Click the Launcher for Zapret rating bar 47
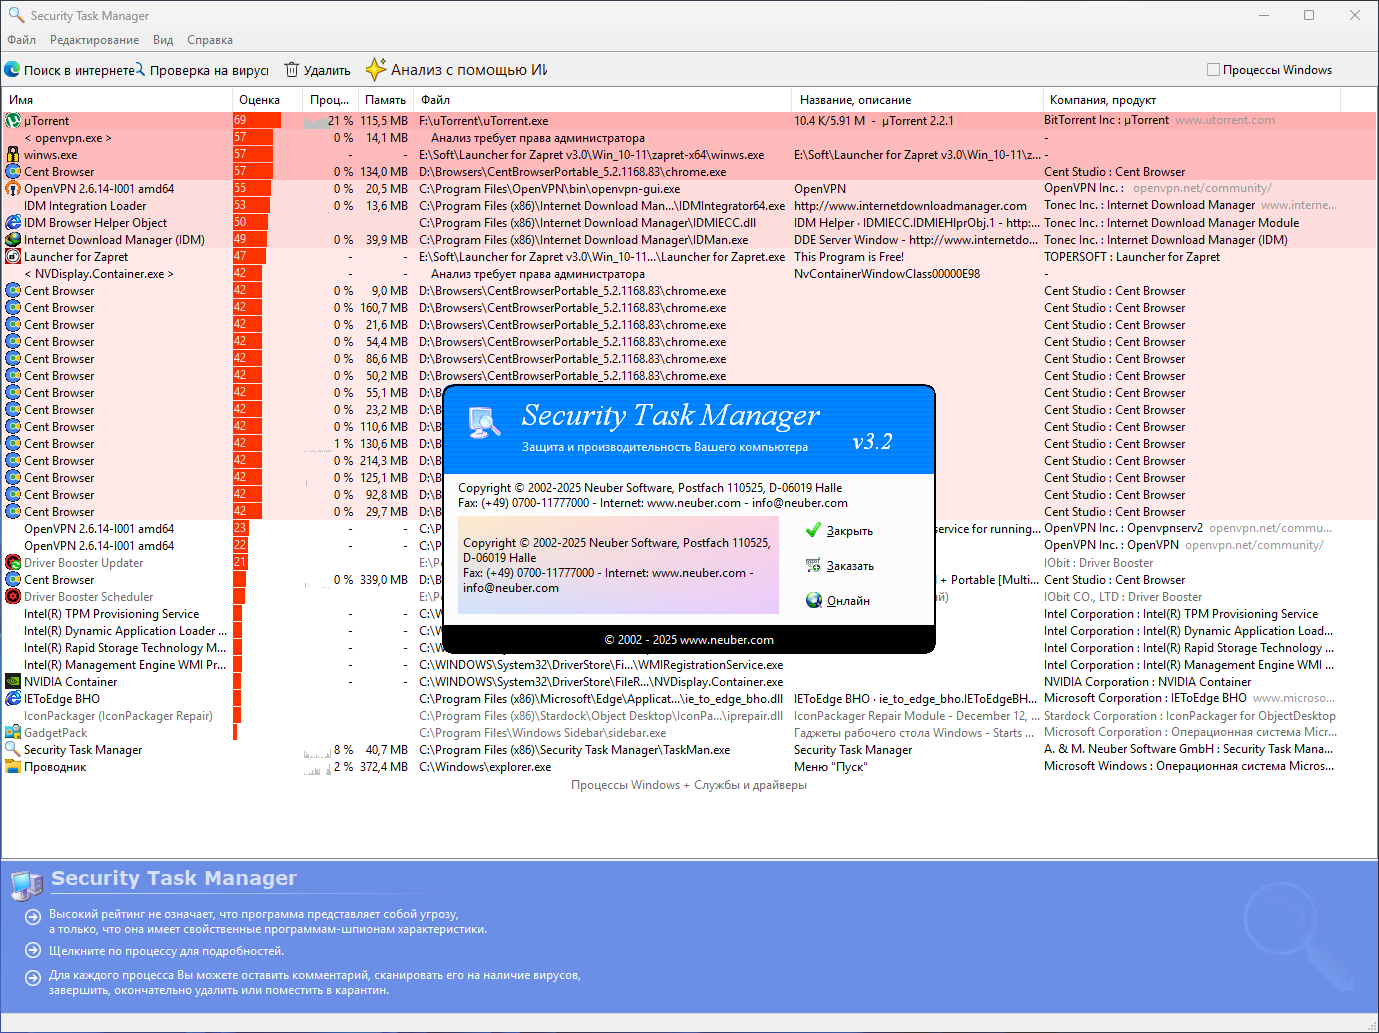Screen dimensions: 1379x1033 (249, 257)
